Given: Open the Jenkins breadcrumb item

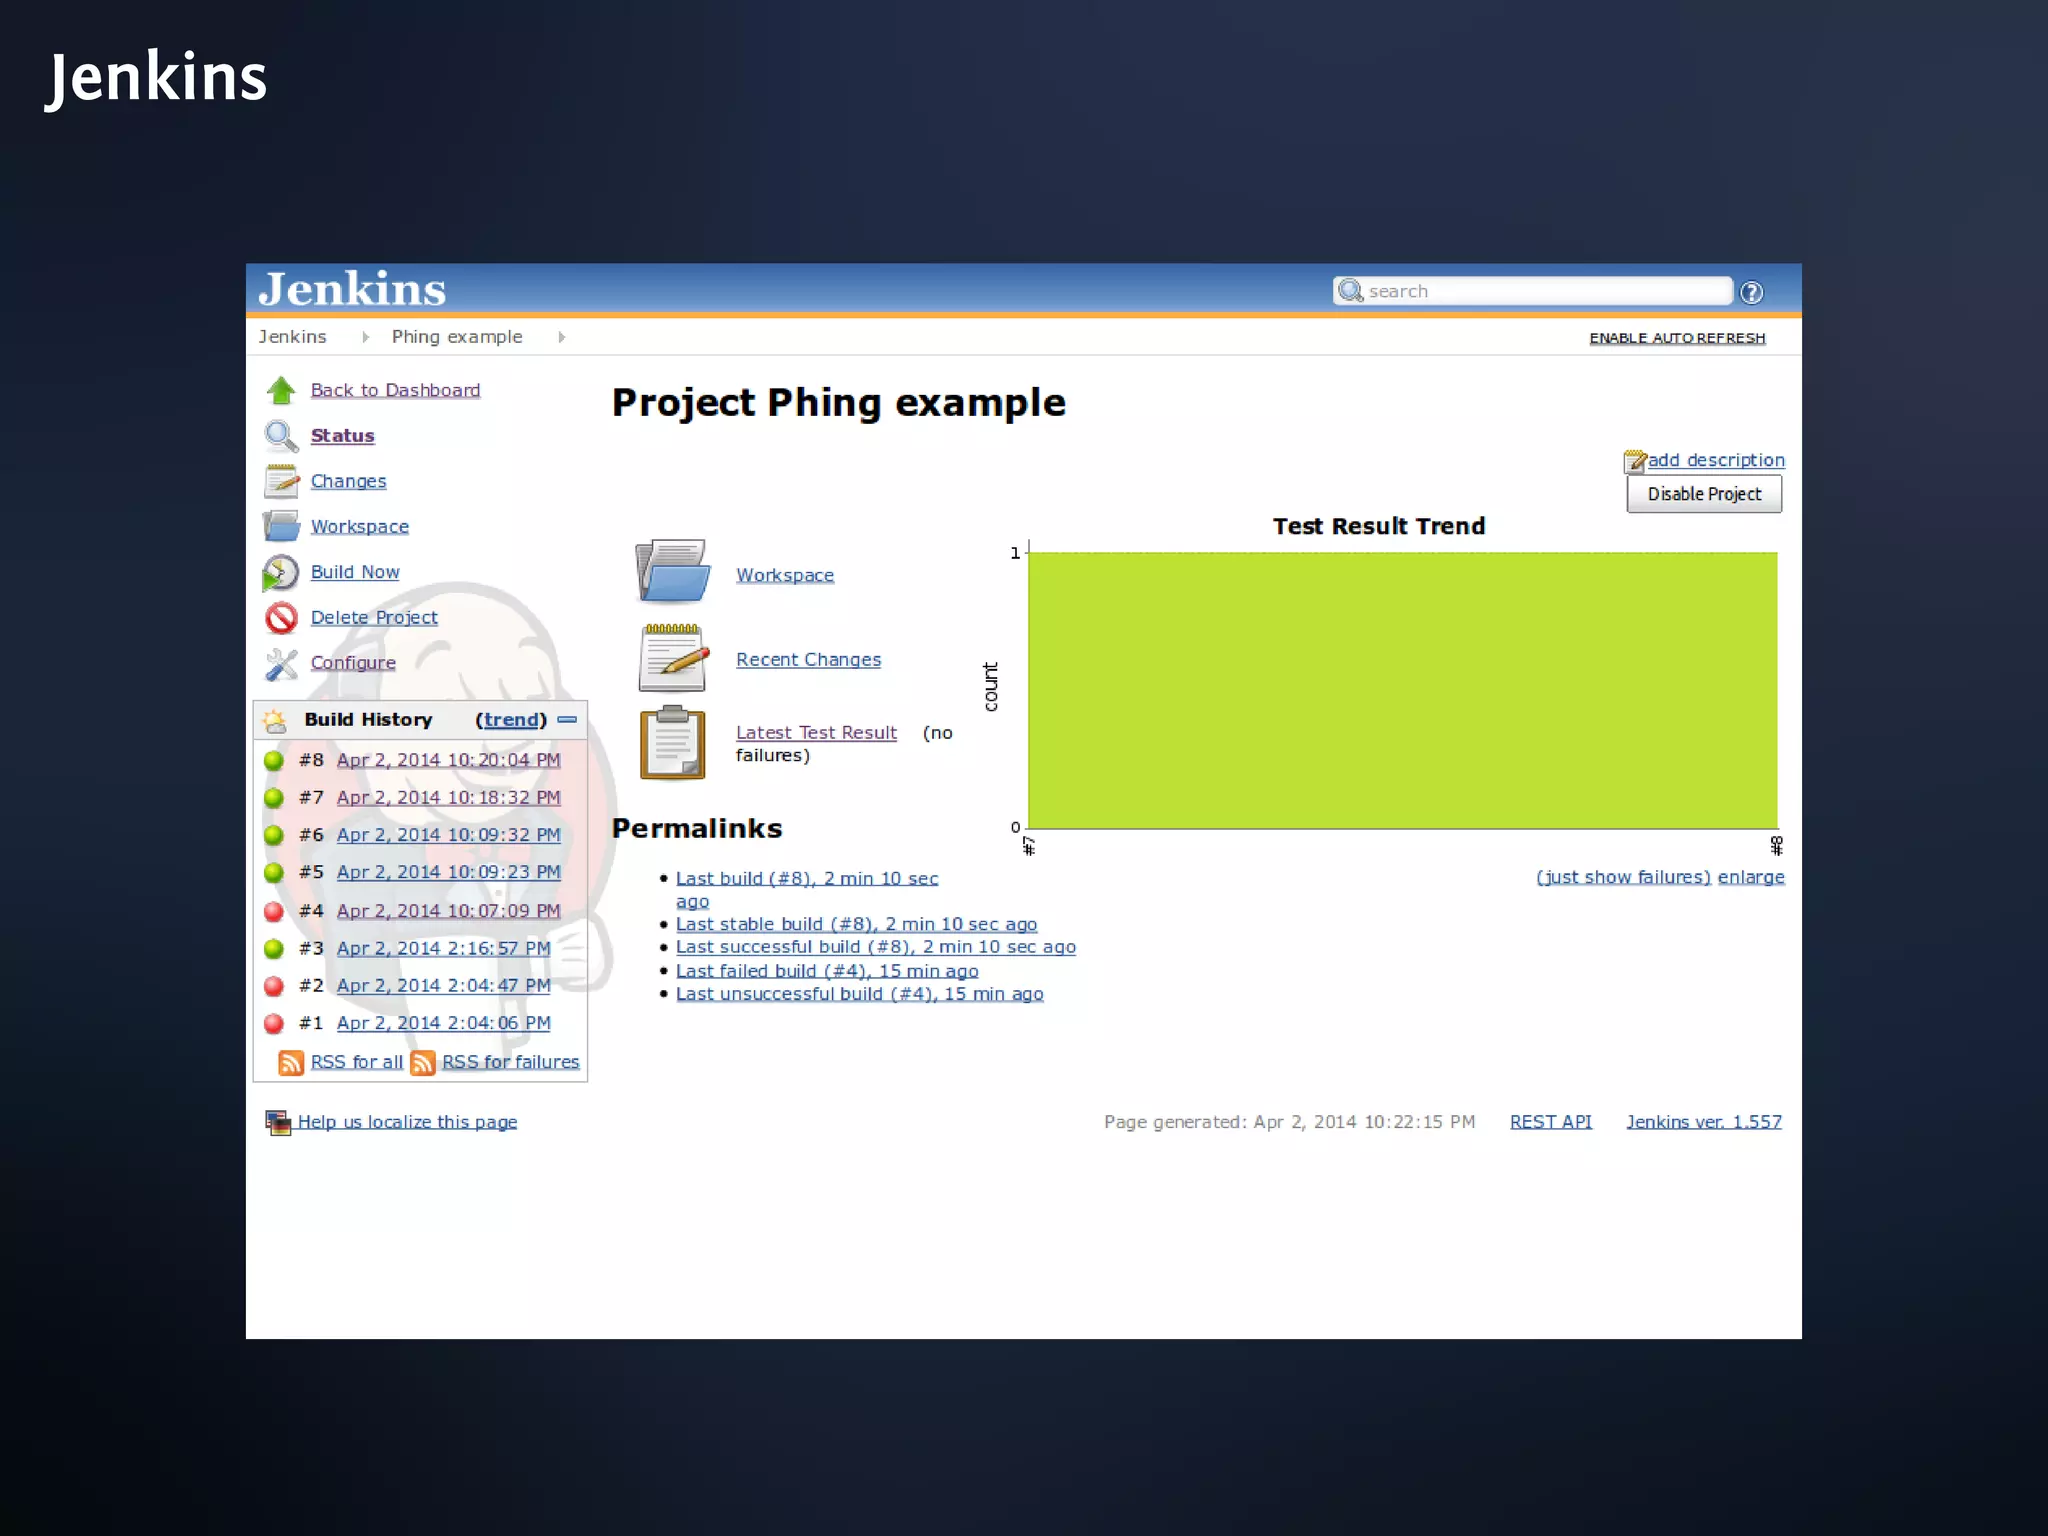Looking at the screenshot, I should [x=292, y=337].
